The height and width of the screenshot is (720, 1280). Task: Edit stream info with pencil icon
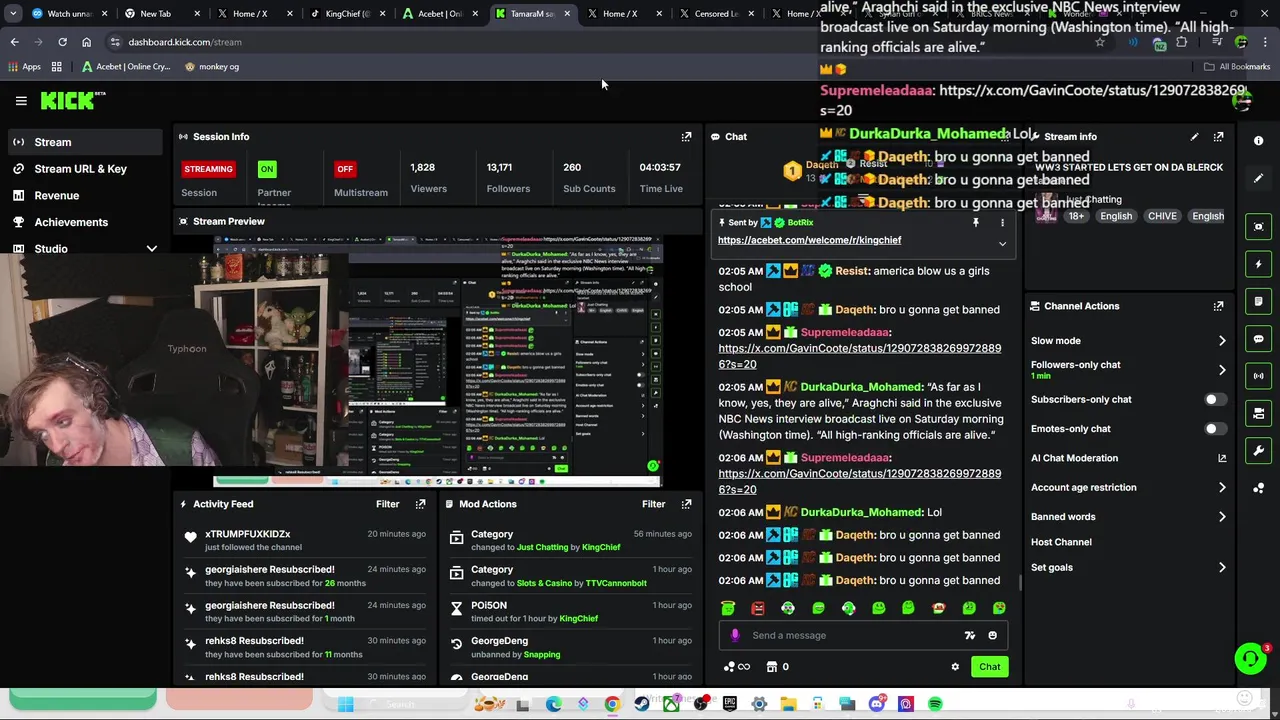click(1194, 136)
